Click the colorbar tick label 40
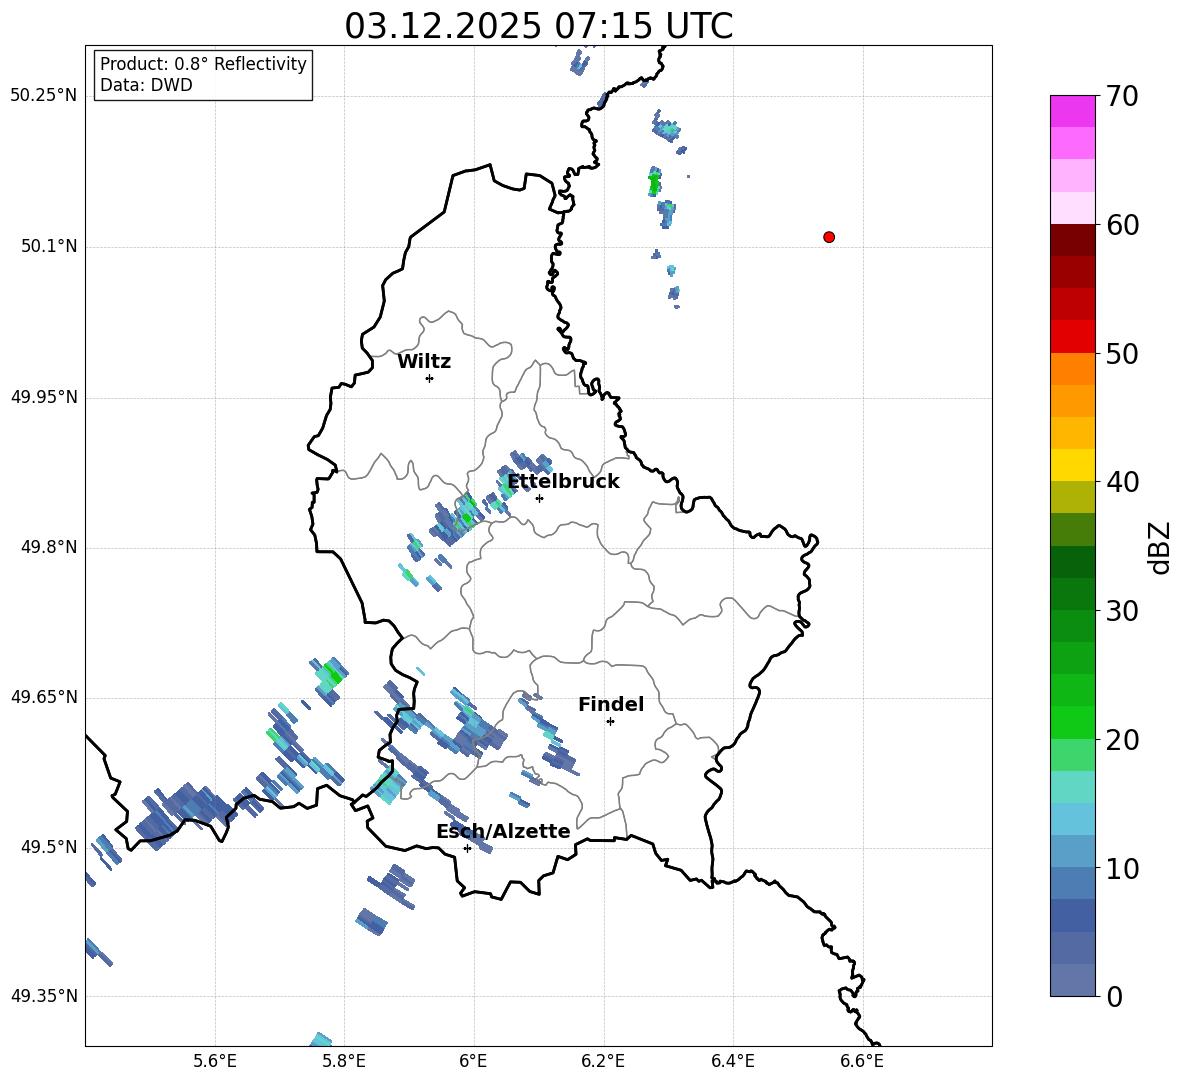 click(x=1122, y=482)
